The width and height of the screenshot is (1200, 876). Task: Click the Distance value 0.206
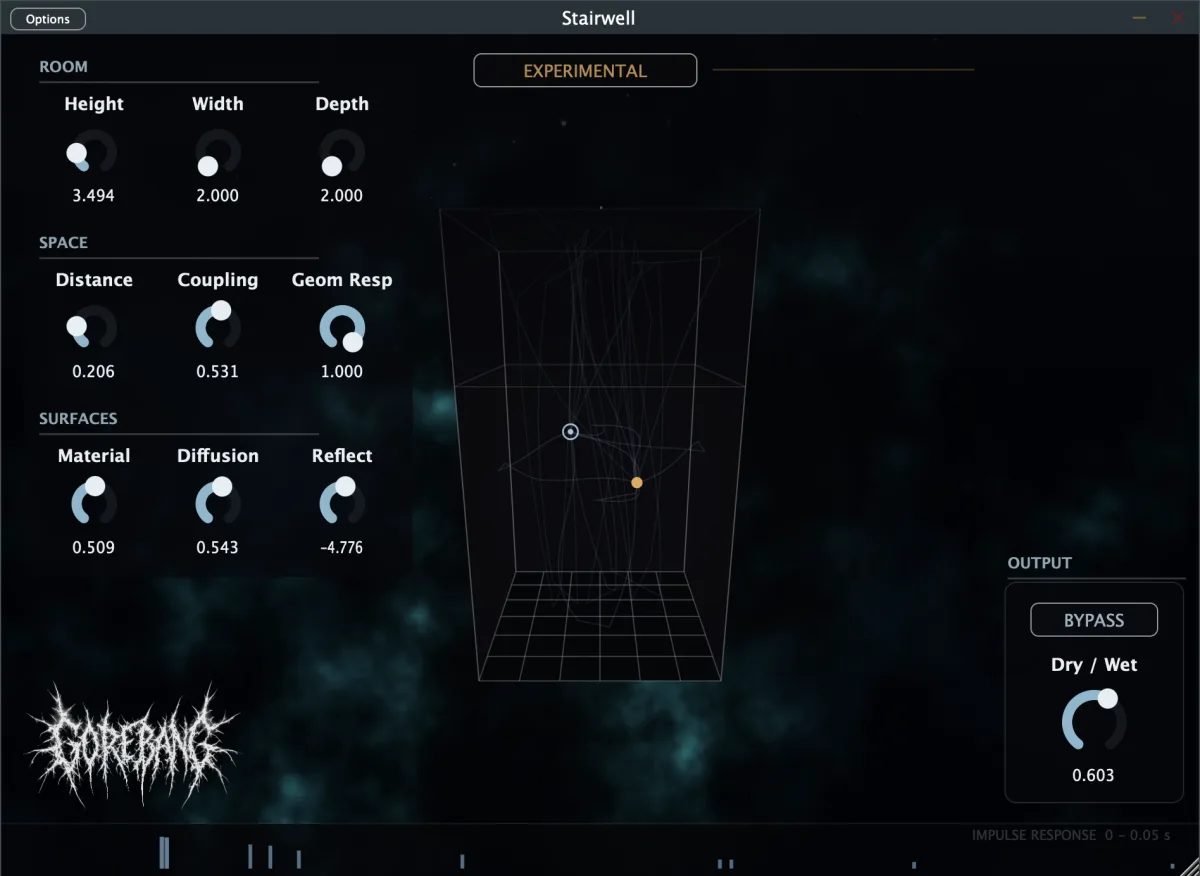click(x=94, y=372)
